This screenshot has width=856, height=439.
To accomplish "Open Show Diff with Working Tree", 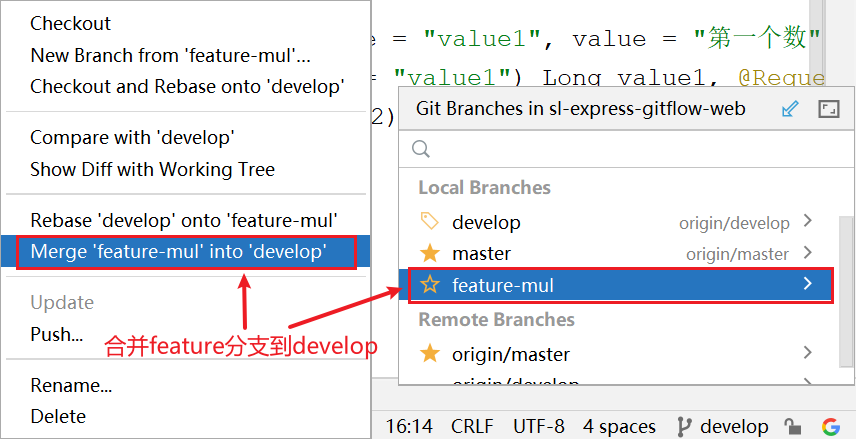I will [152, 170].
